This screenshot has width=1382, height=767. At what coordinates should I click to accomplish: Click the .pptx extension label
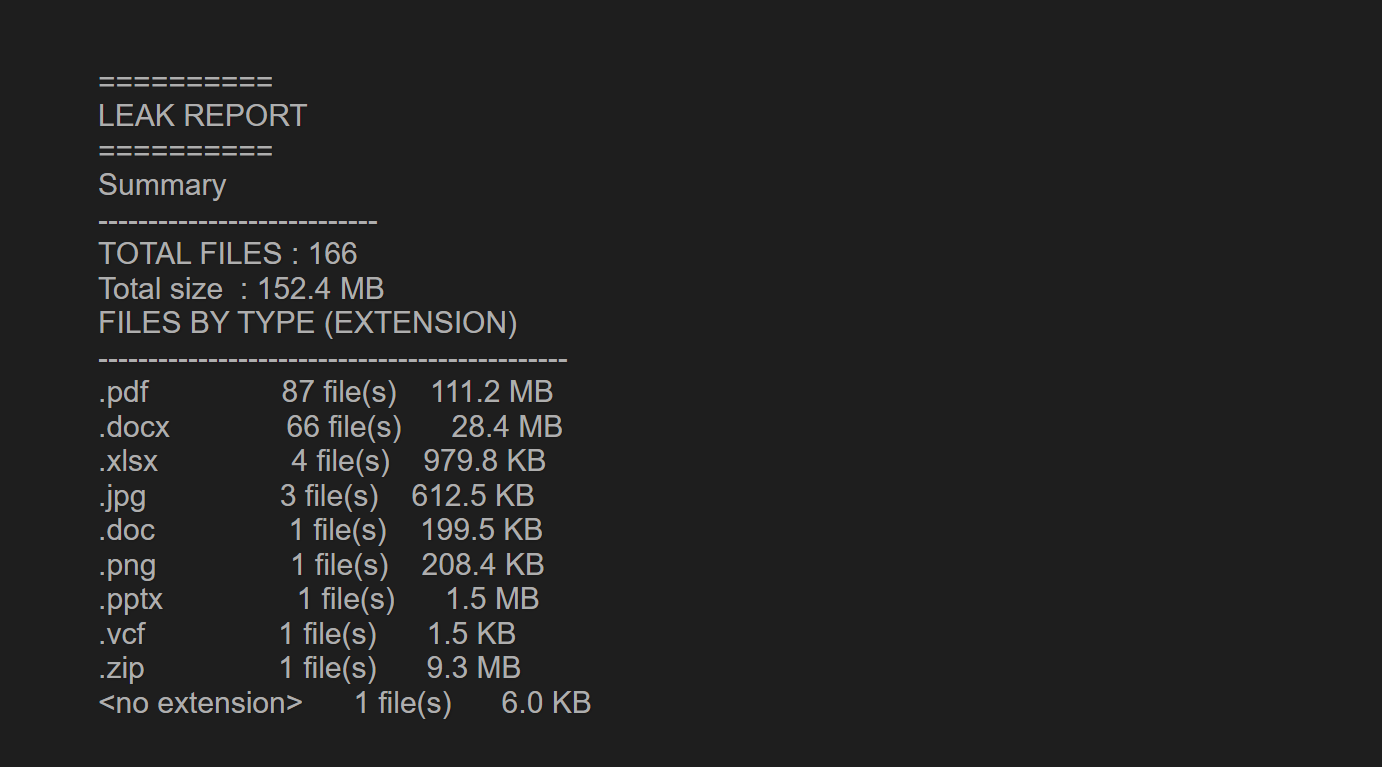(130, 599)
